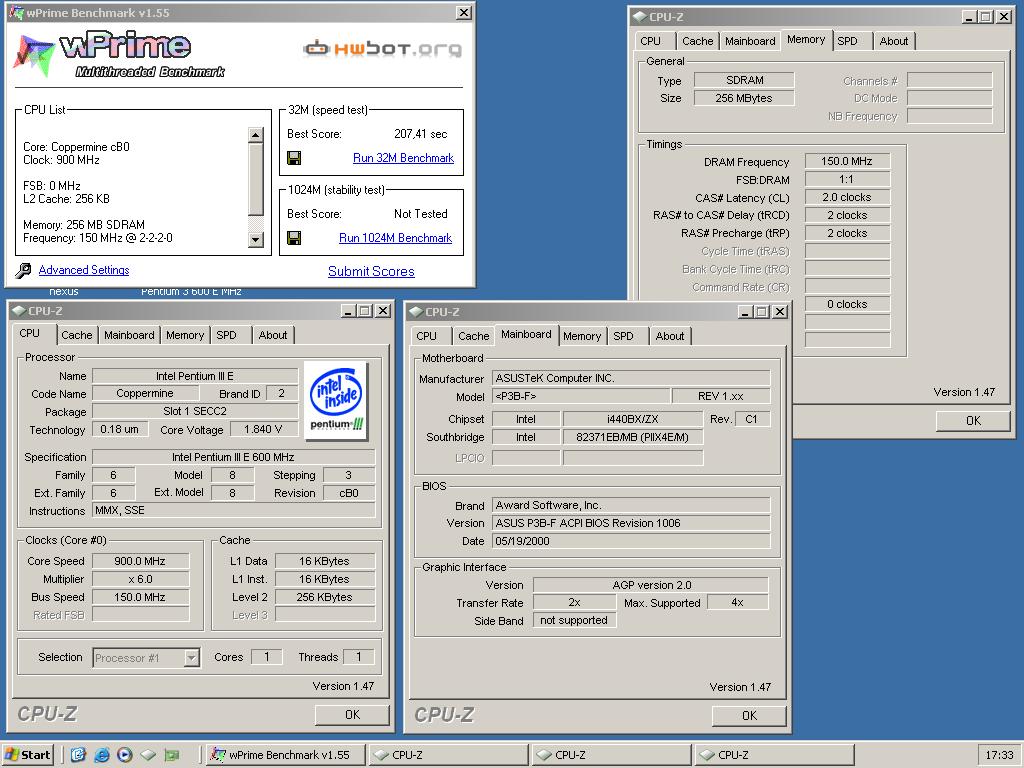Minimize the Mainboard CPU-Z window
The image size is (1024, 768).
pos(745,312)
